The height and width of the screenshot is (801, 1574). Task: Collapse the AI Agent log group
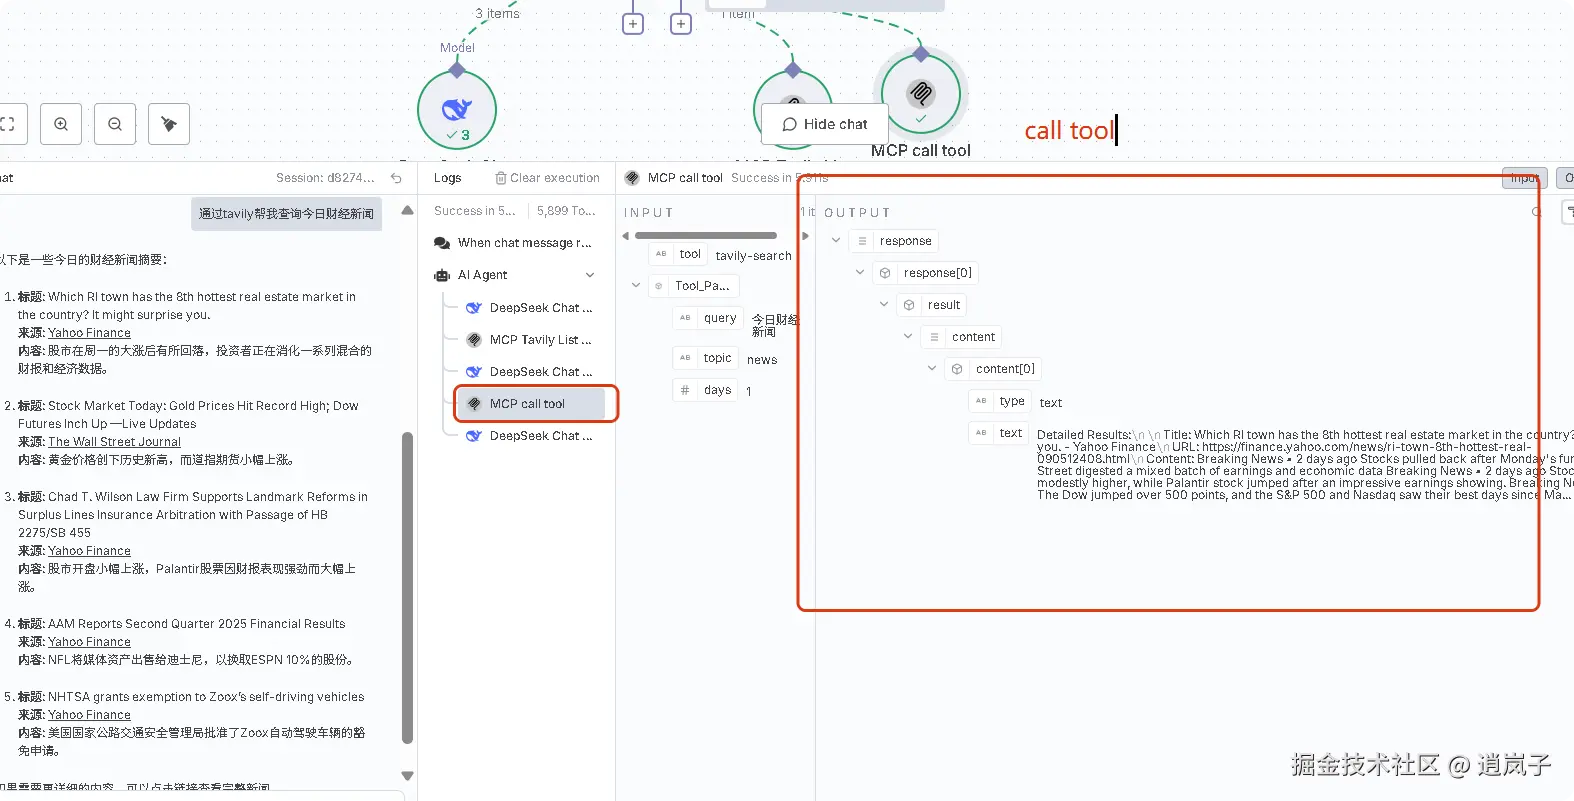pos(590,275)
